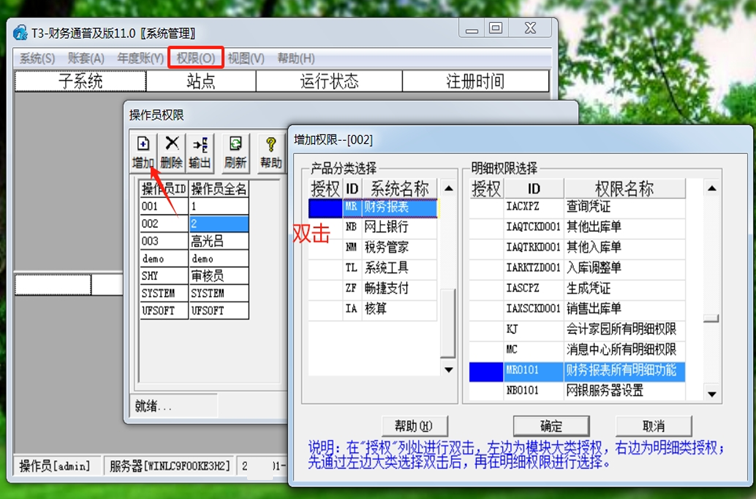
Task: Toggle 授权 cell for 网上银行 row
Action: [x=325, y=227]
